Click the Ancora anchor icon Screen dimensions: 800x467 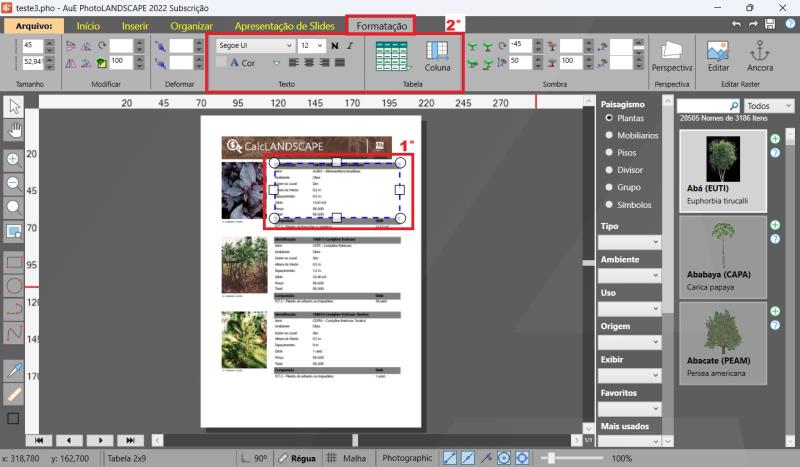click(761, 57)
